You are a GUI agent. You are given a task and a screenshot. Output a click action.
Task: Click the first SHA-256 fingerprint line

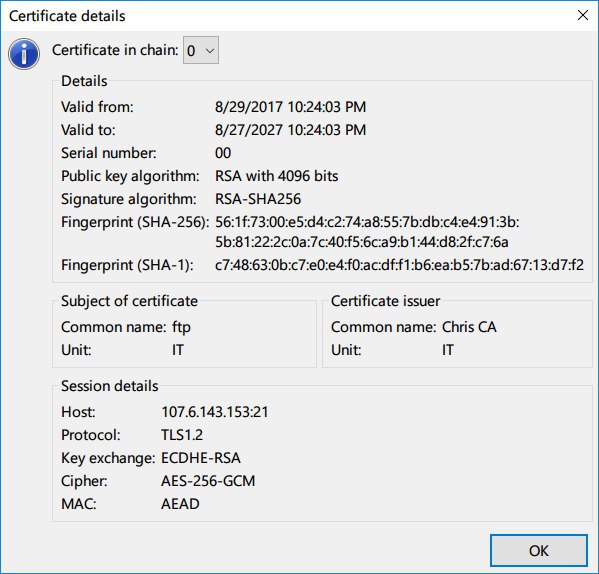367,222
